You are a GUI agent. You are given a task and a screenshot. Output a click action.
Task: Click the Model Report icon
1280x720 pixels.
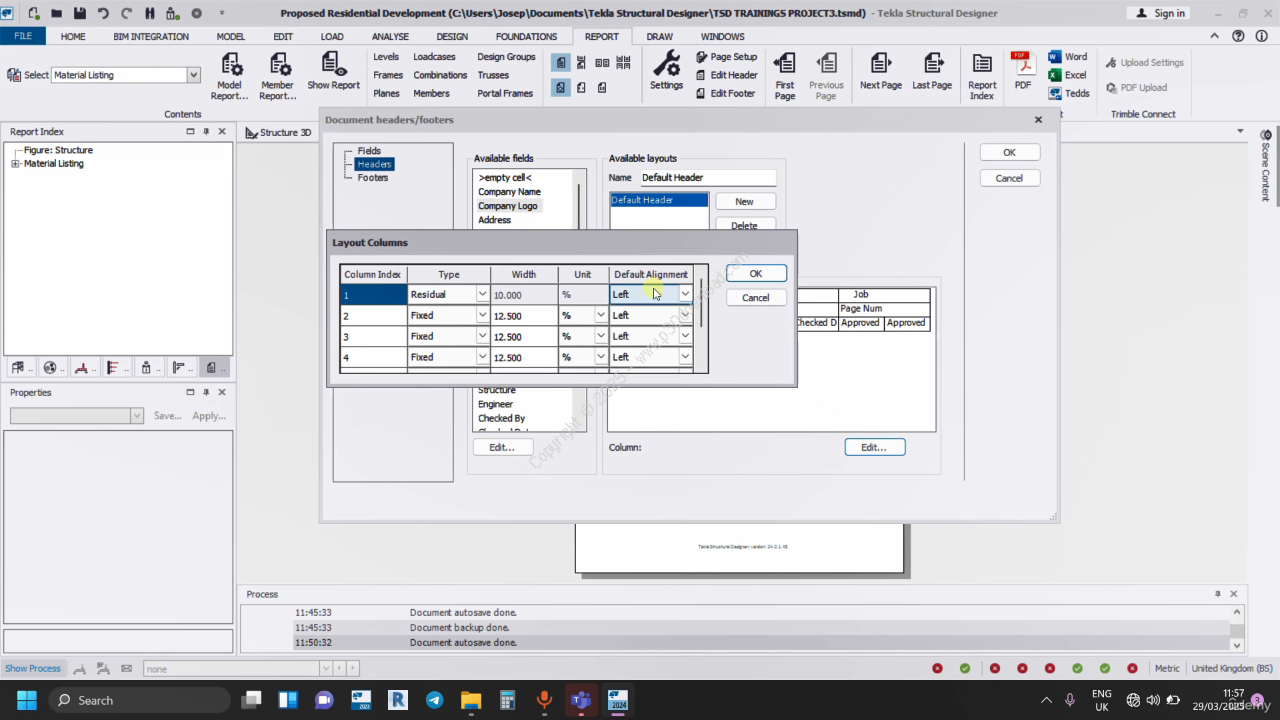coord(230,68)
